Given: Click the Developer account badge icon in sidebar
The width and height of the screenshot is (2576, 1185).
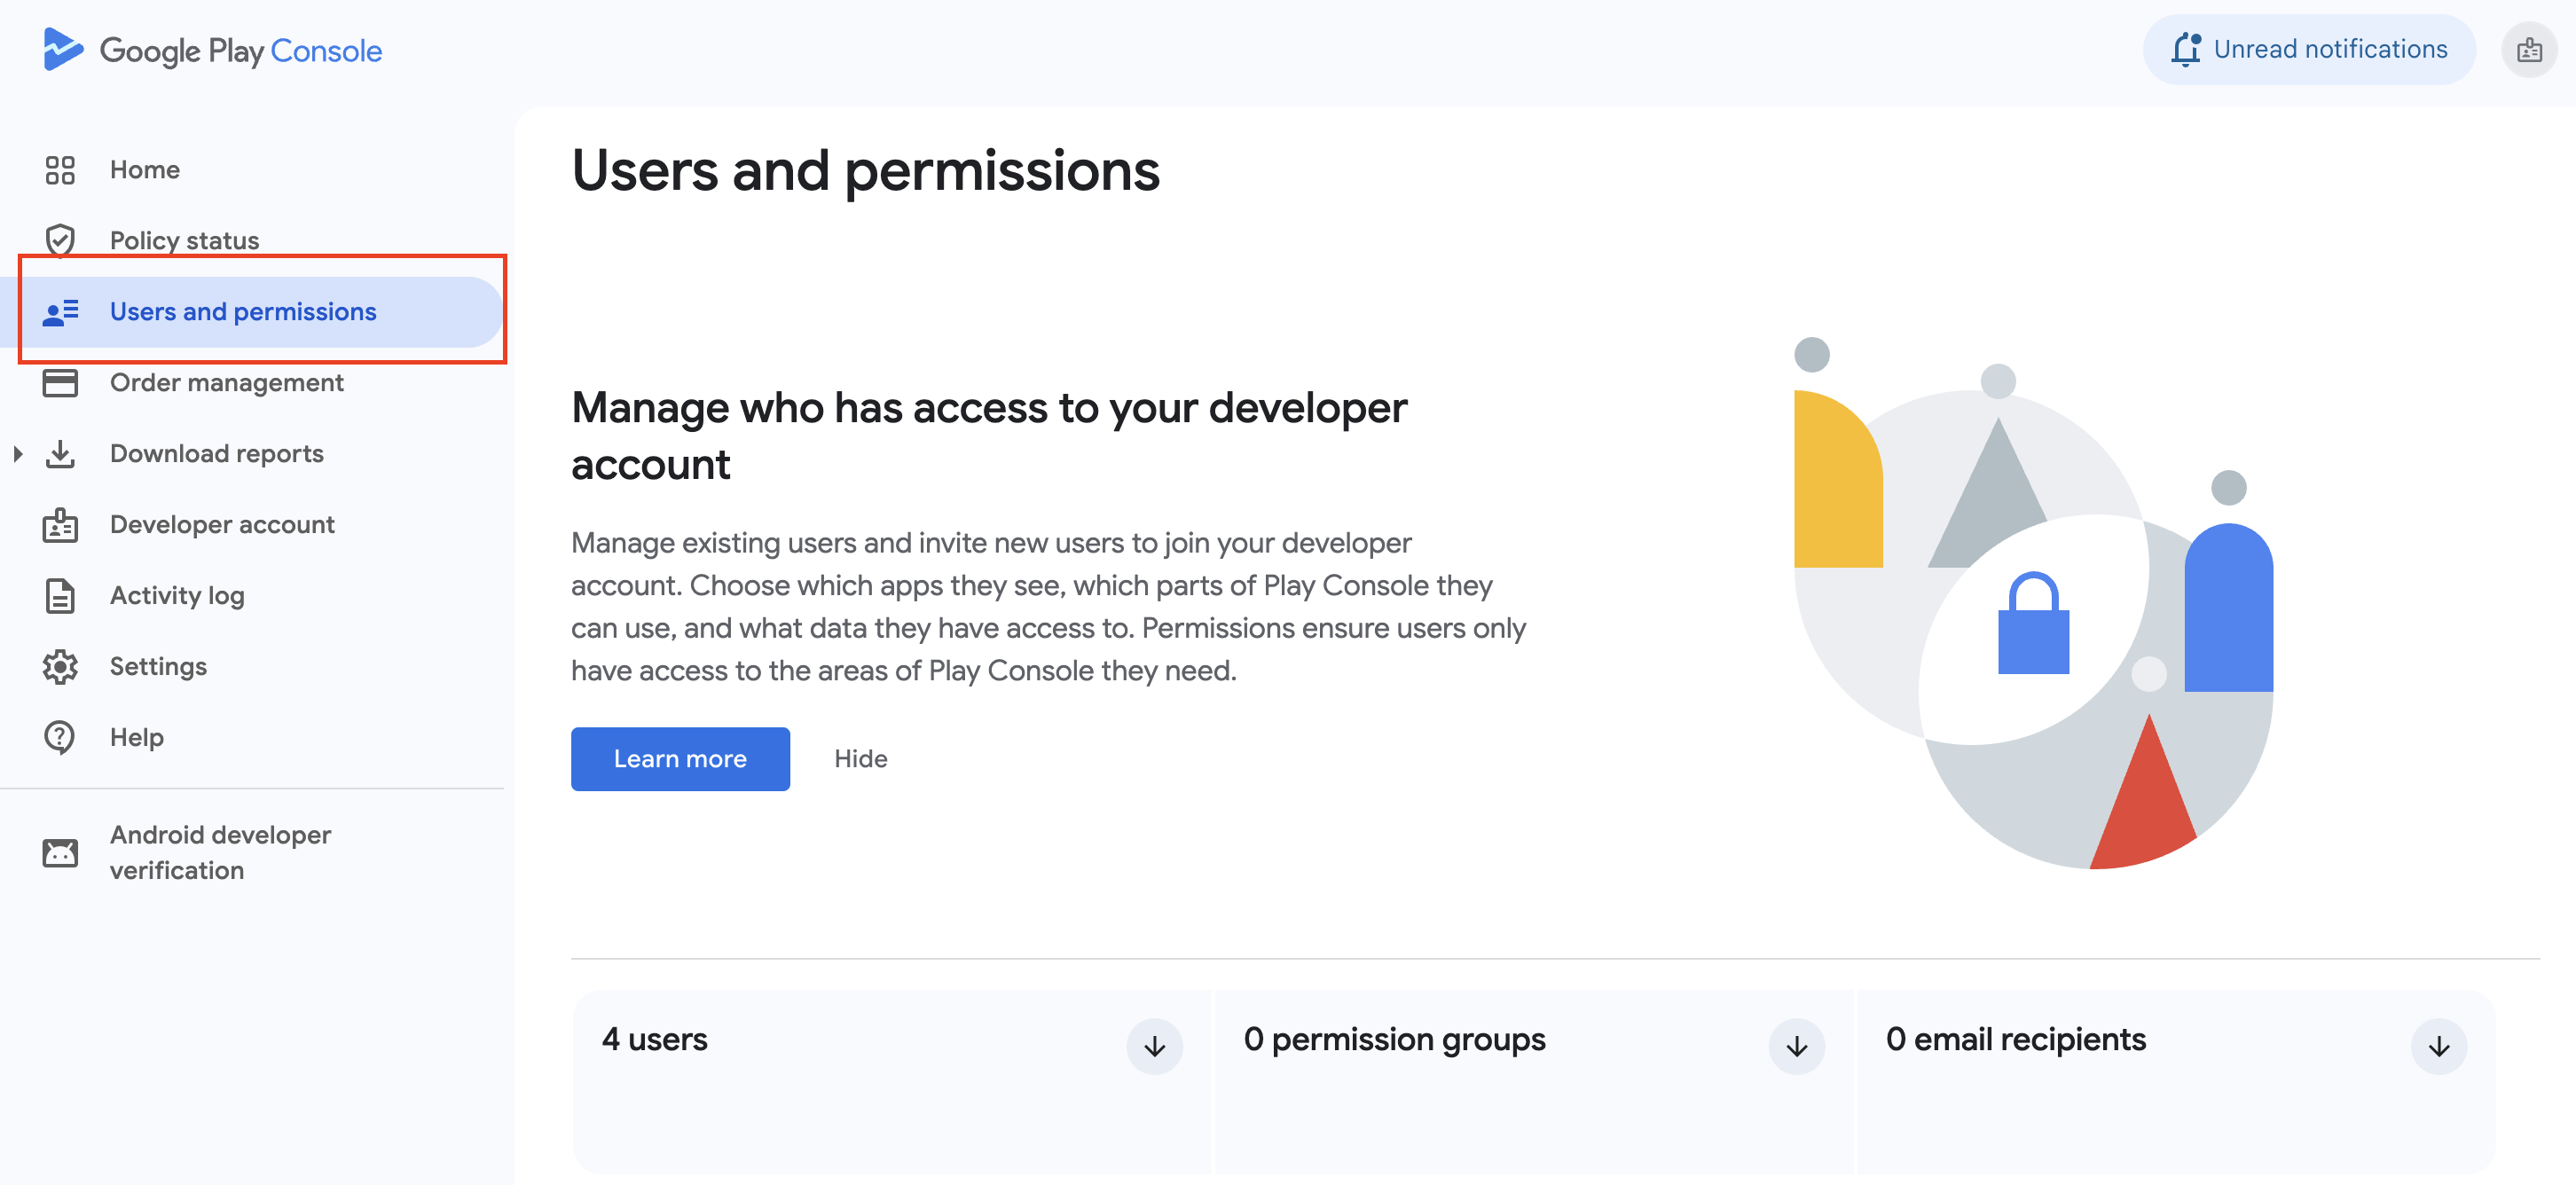Looking at the screenshot, I should (60, 525).
